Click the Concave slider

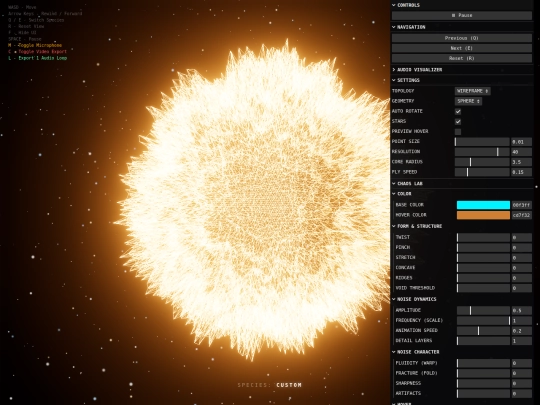[483, 268]
